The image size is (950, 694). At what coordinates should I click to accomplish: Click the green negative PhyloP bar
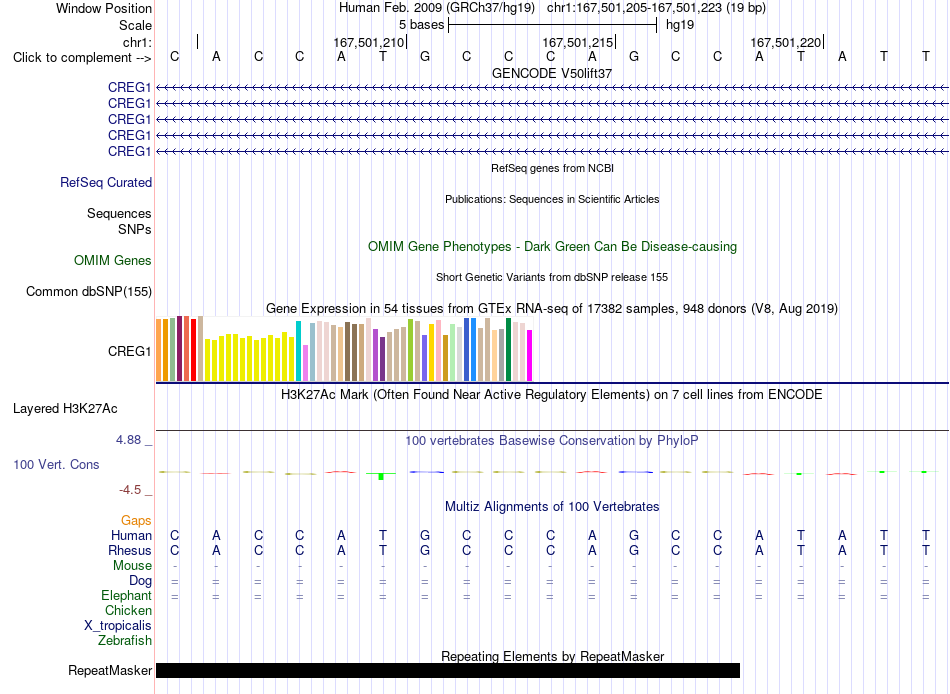pyautogui.click(x=381, y=476)
